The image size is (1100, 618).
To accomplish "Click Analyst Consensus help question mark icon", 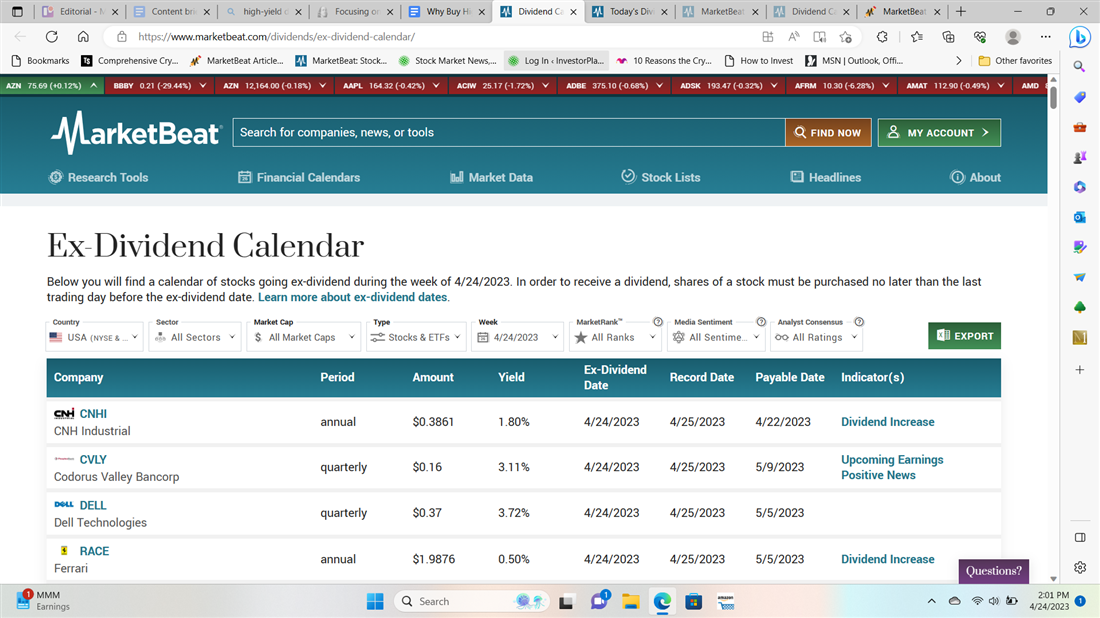I will point(859,322).
